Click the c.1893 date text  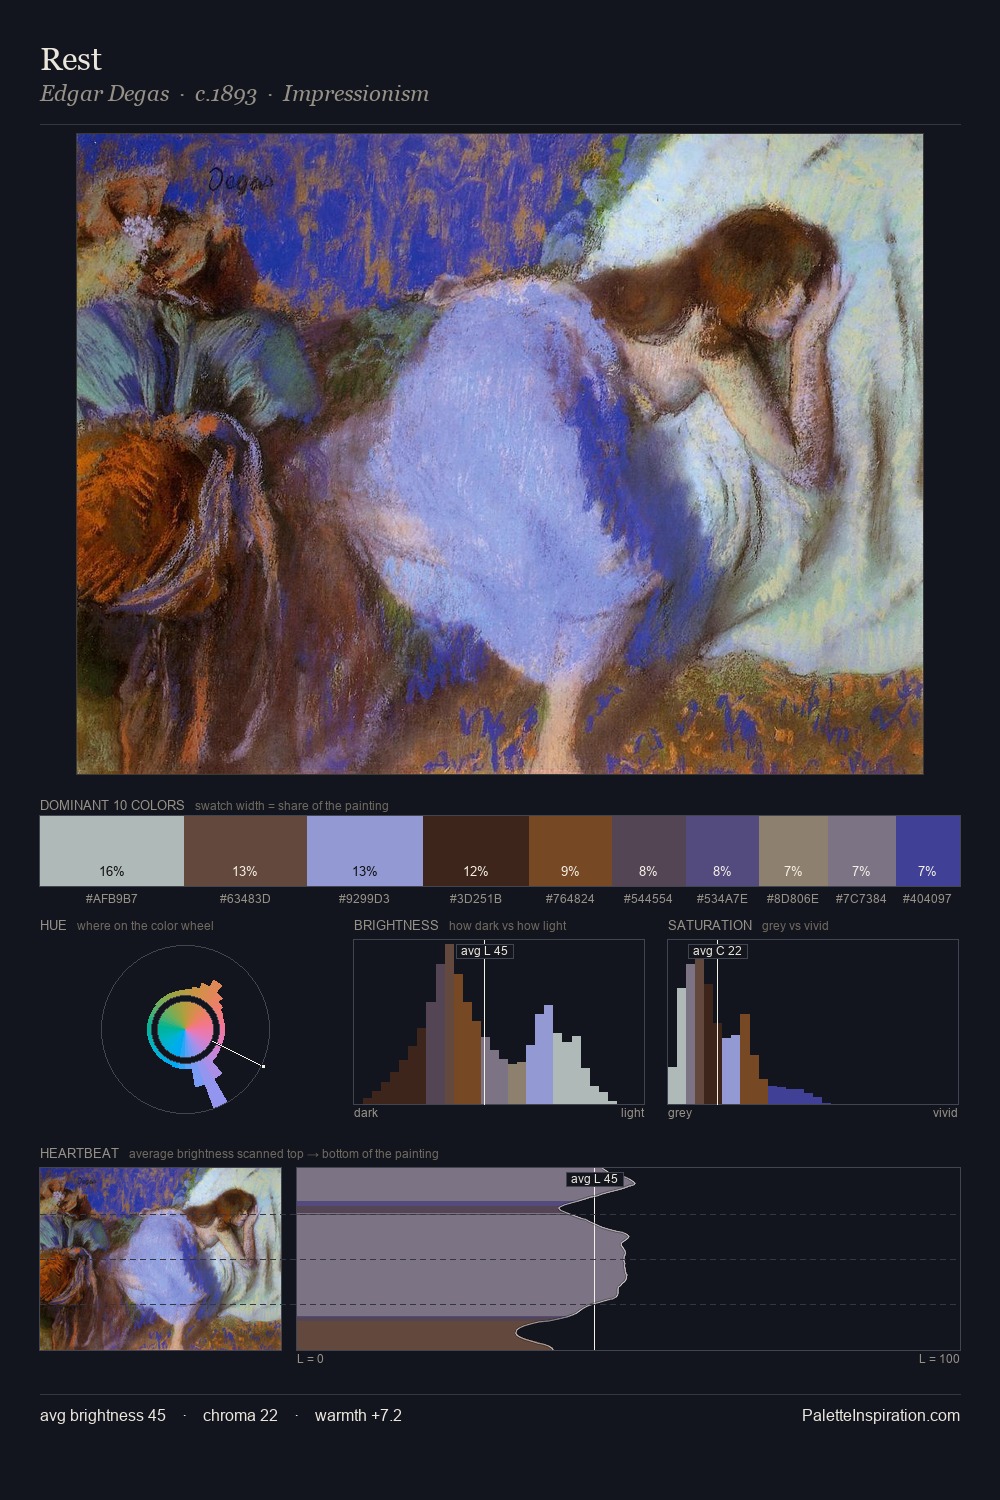pos(226,94)
